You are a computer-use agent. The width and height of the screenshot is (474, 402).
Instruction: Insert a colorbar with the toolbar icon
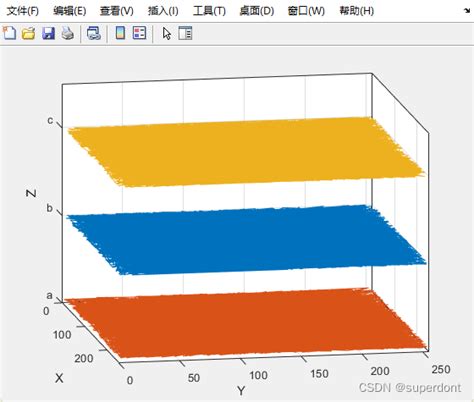(x=120, y=33)
